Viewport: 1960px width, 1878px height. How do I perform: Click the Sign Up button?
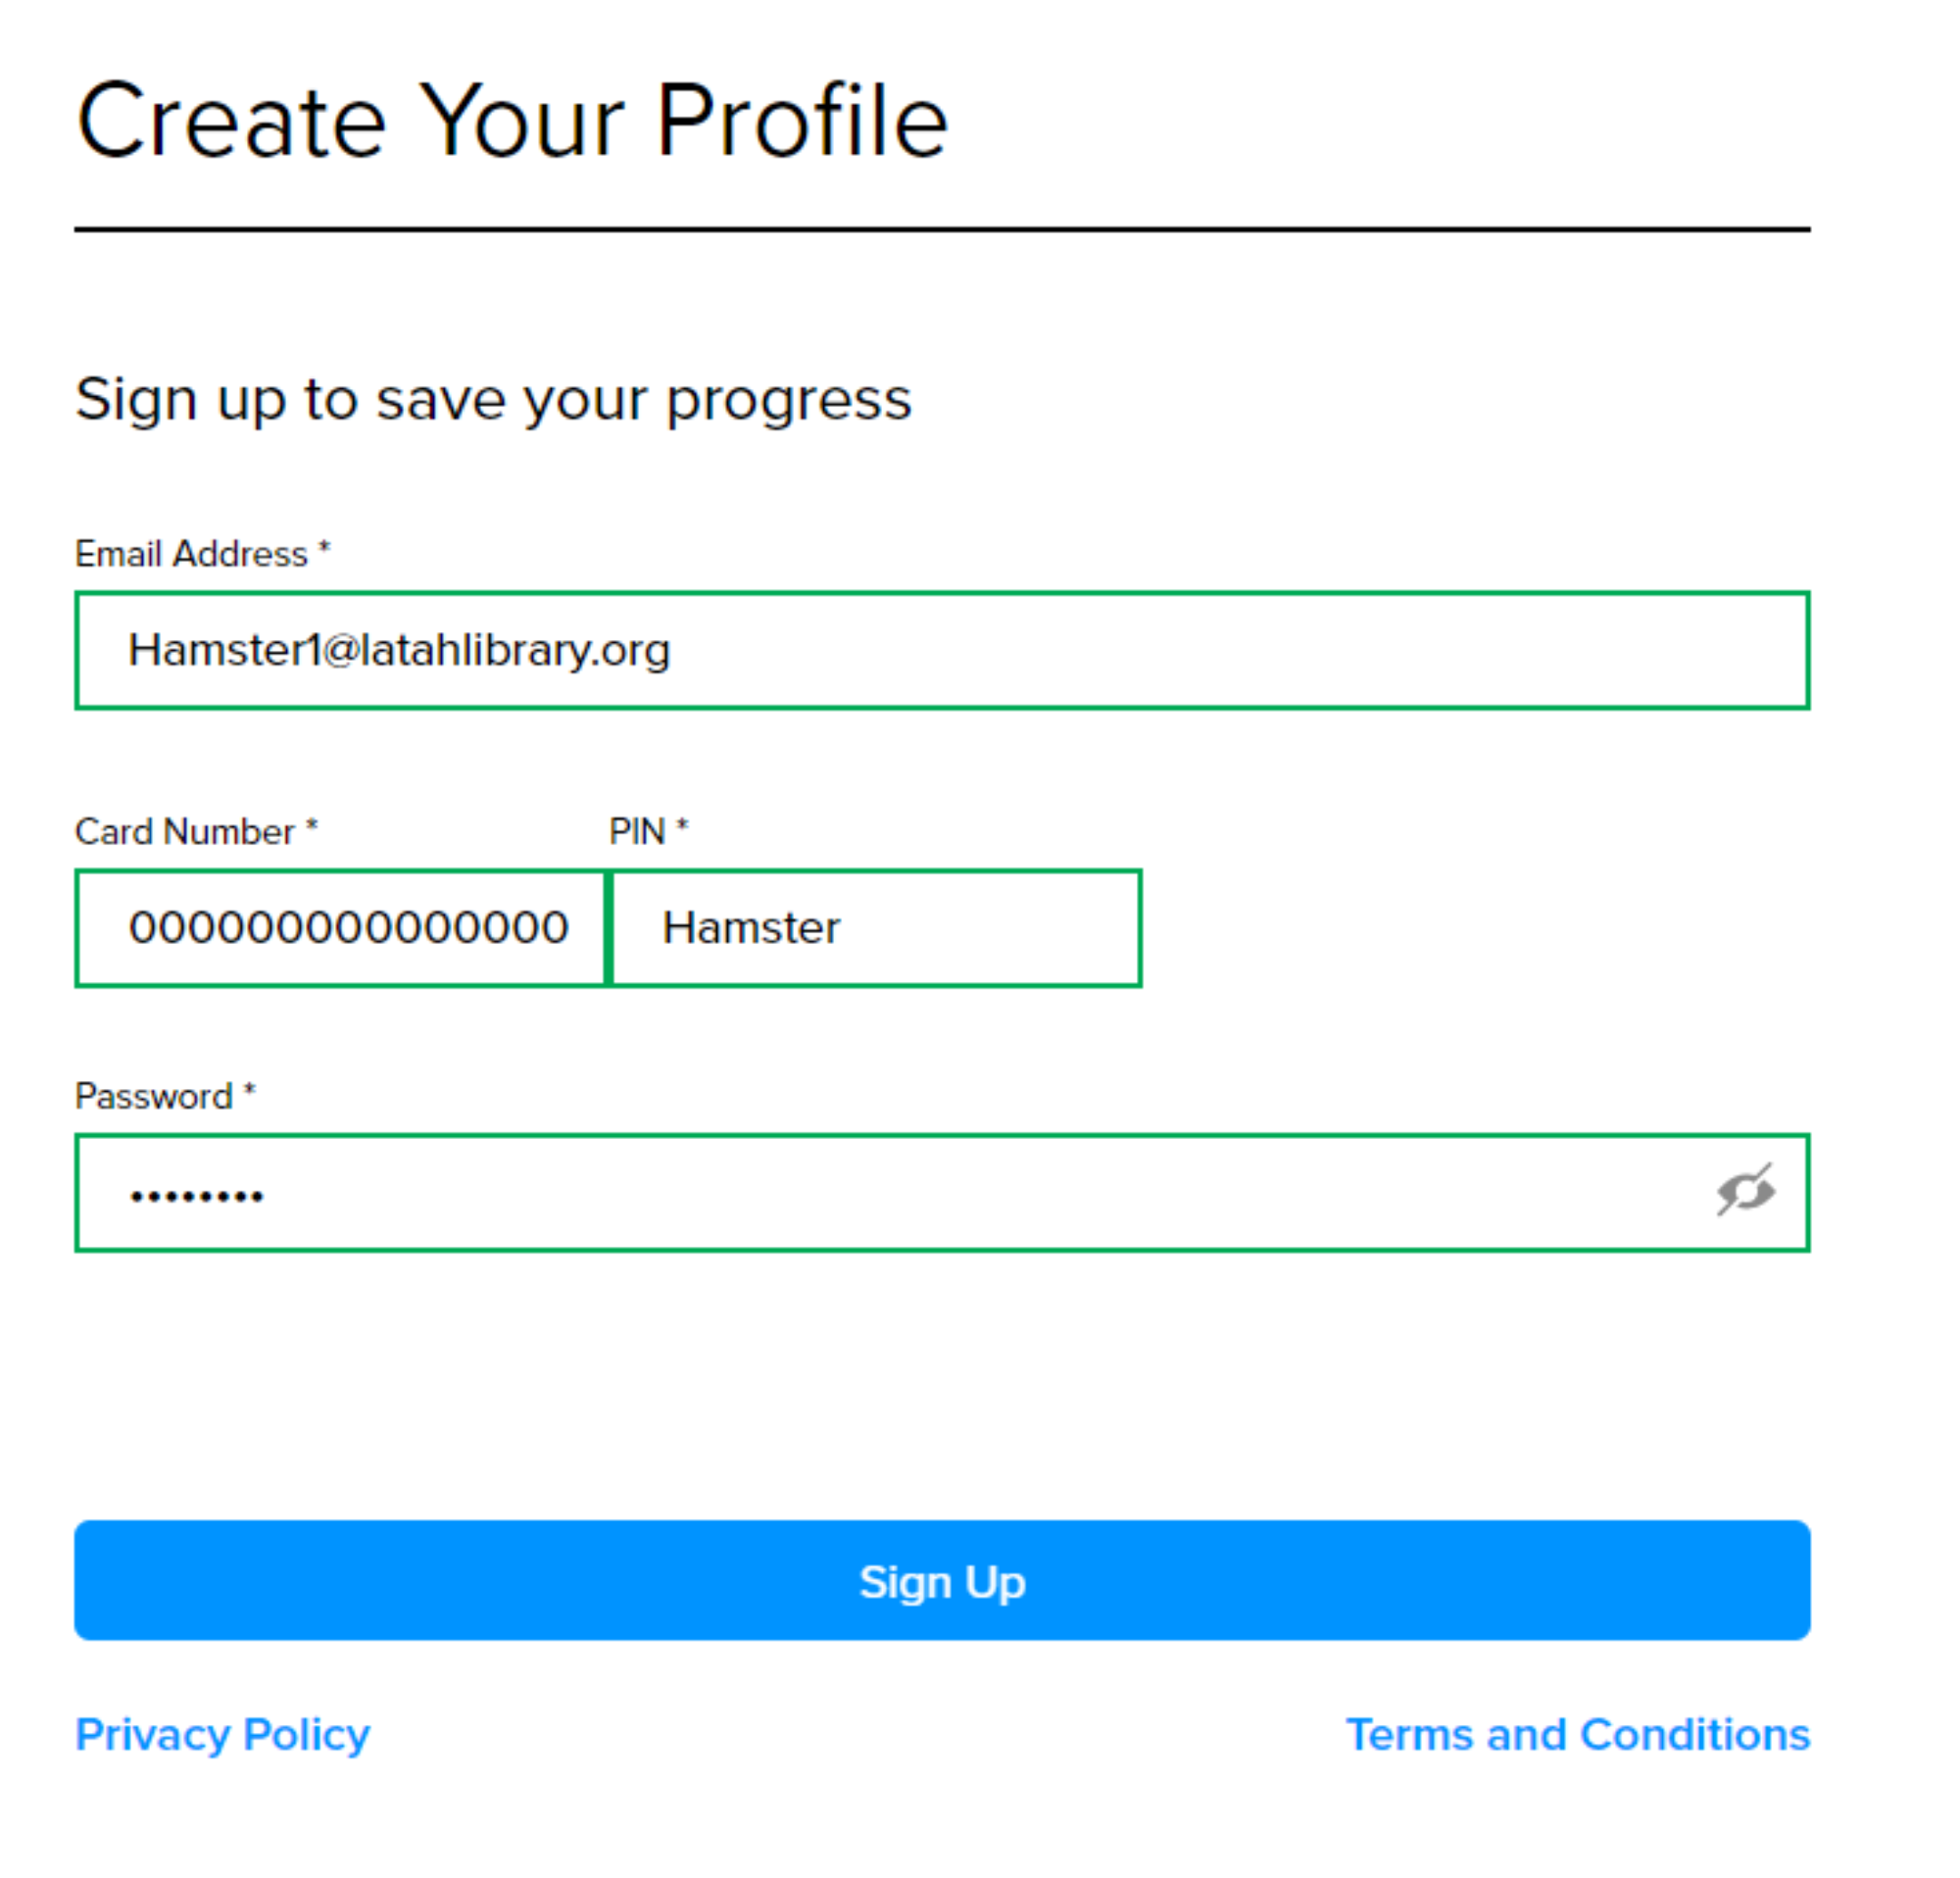pos(942,1581)
